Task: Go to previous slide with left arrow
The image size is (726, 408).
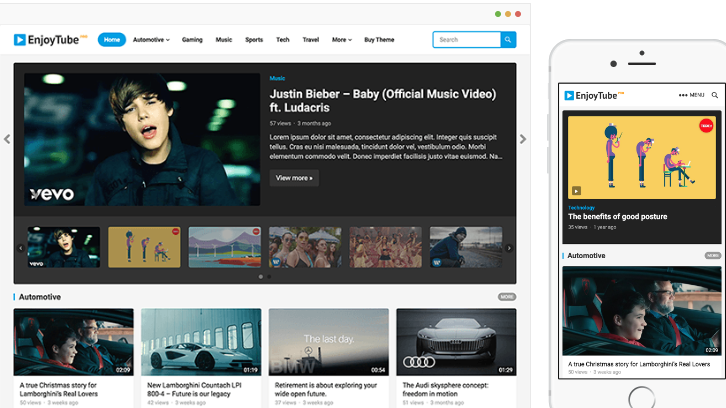Action: pos(7,139)
